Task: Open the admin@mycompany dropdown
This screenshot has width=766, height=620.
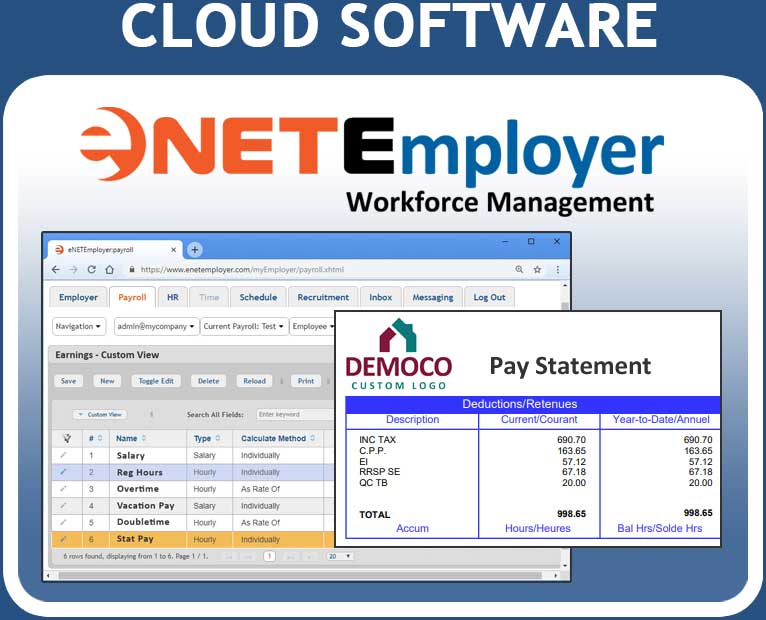Action: point(156,326)
